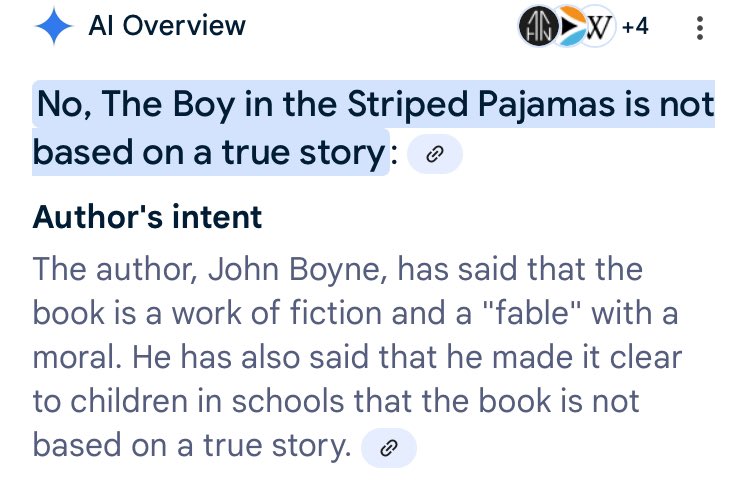This screenshot has width=750, height=485.
Task: Click the highlighted line starting with "No, The Boy"
Action: pyautogui.click(x=375, y=106)
